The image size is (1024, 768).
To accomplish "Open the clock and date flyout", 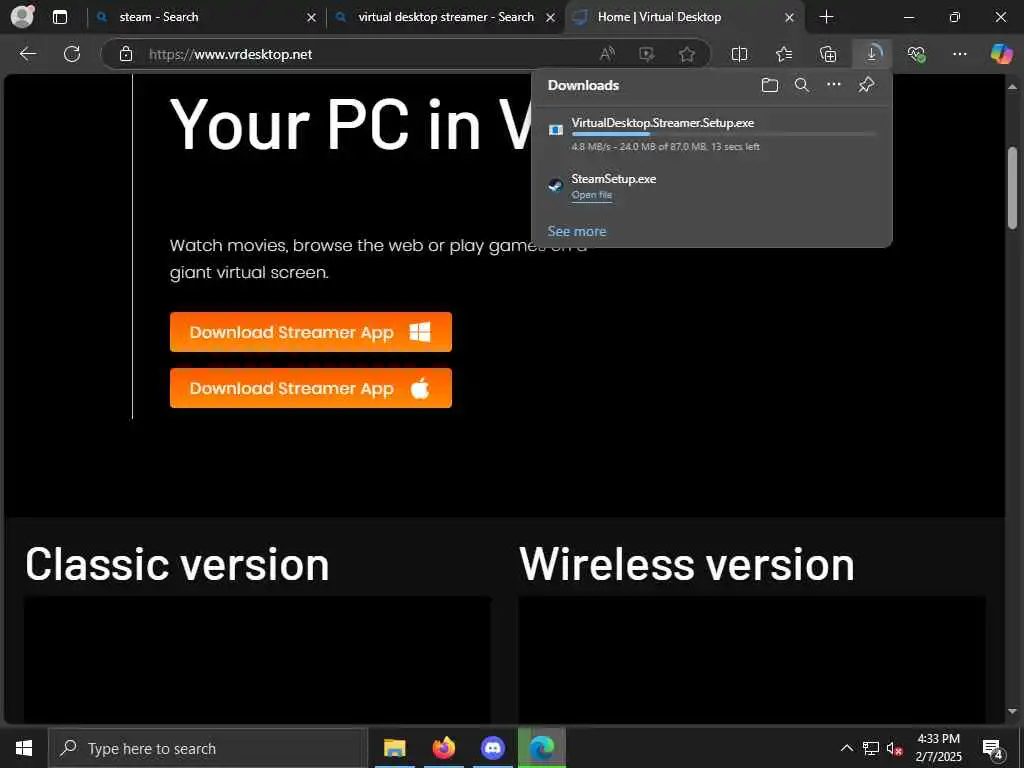I will click(x=938, y=748).
